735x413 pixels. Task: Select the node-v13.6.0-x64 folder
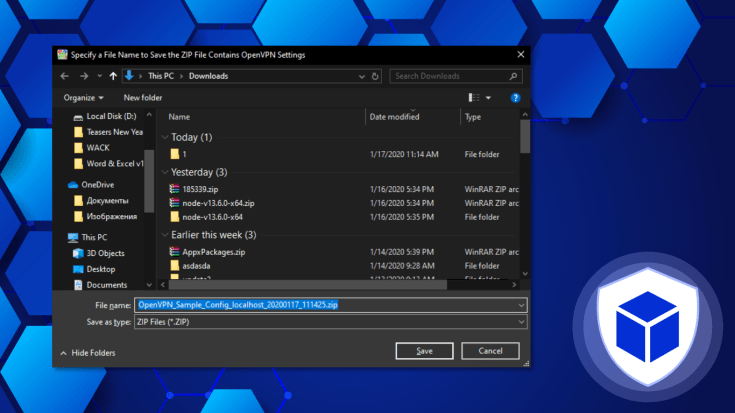[205, 216]
